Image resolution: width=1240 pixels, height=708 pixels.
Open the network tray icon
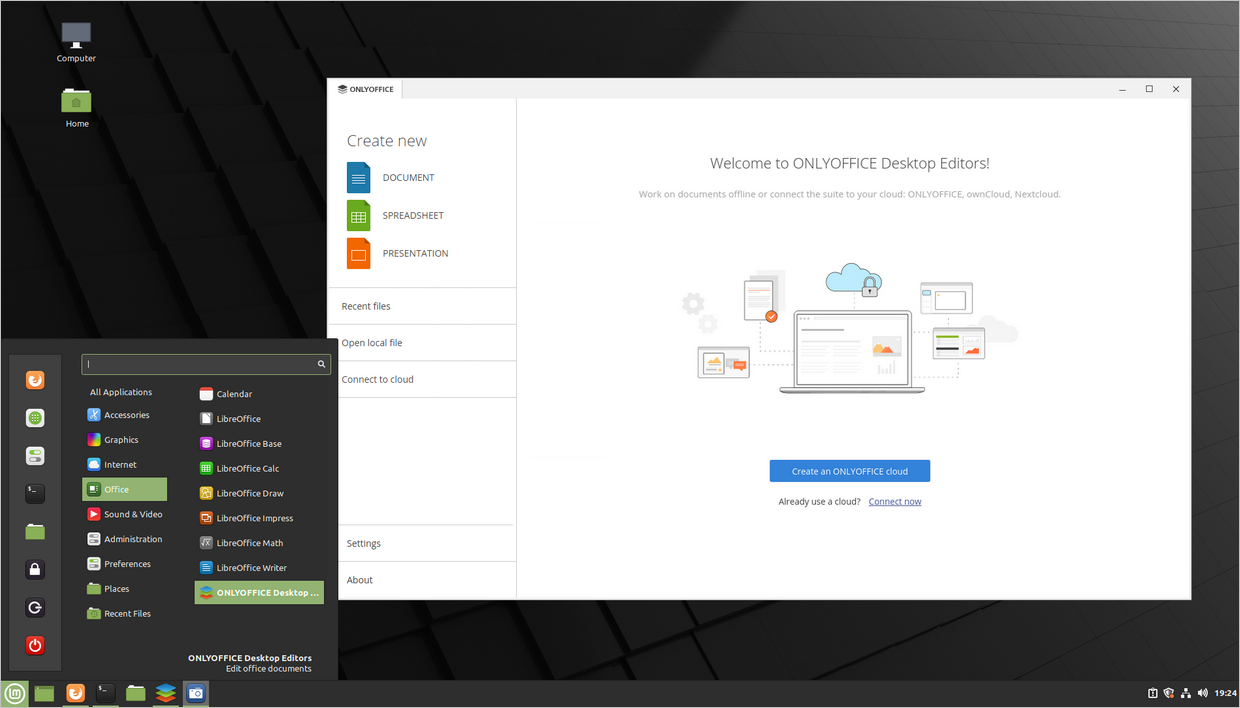(x=1186, y=692)
